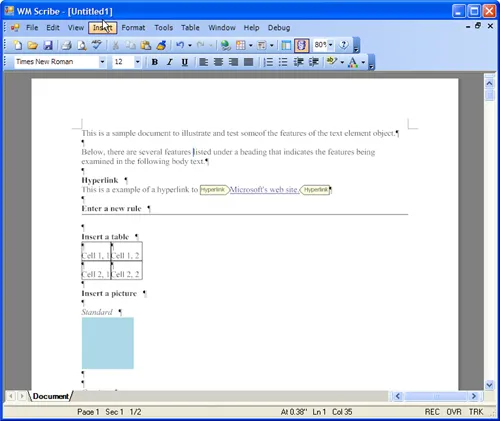Click the document layout pane icon
This screenshot has width=500, height=421.
pos(286,45)
